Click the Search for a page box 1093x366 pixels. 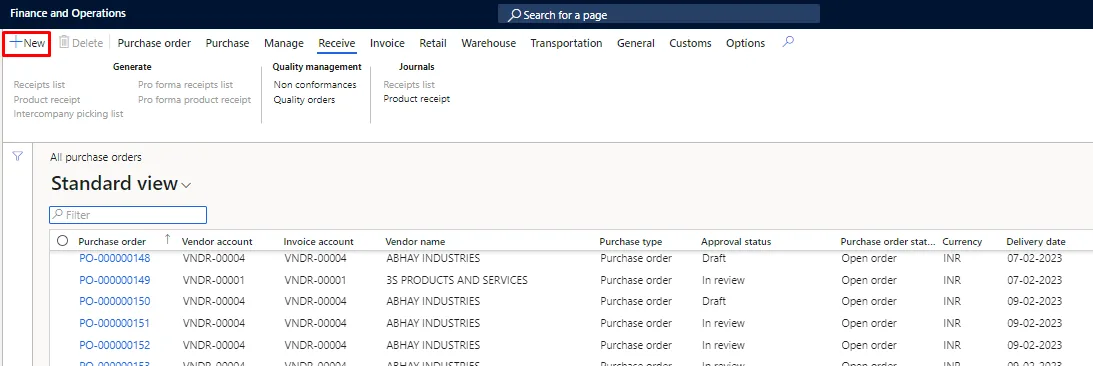pos(659,14)
